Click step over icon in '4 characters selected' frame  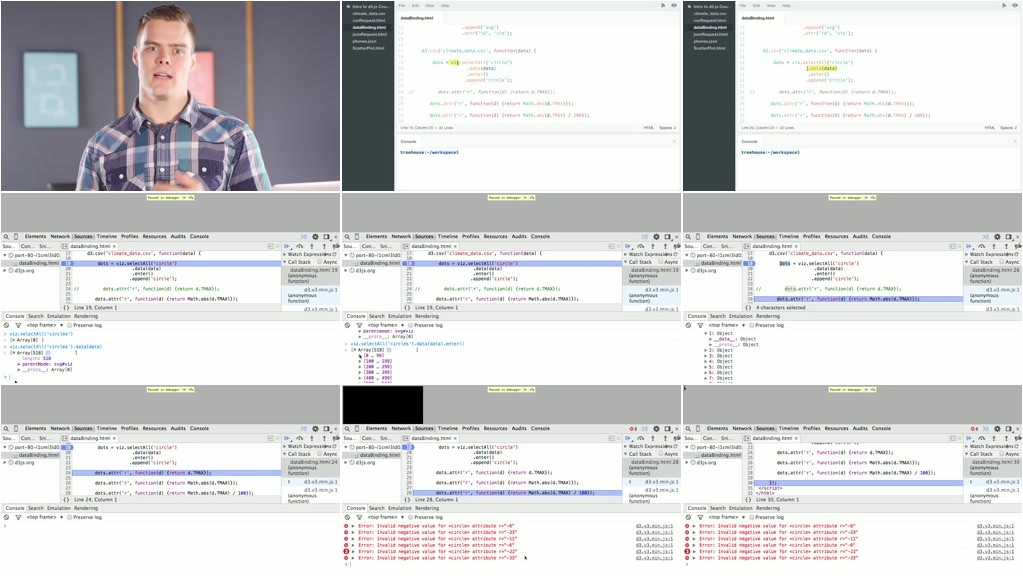coord(981,247)
